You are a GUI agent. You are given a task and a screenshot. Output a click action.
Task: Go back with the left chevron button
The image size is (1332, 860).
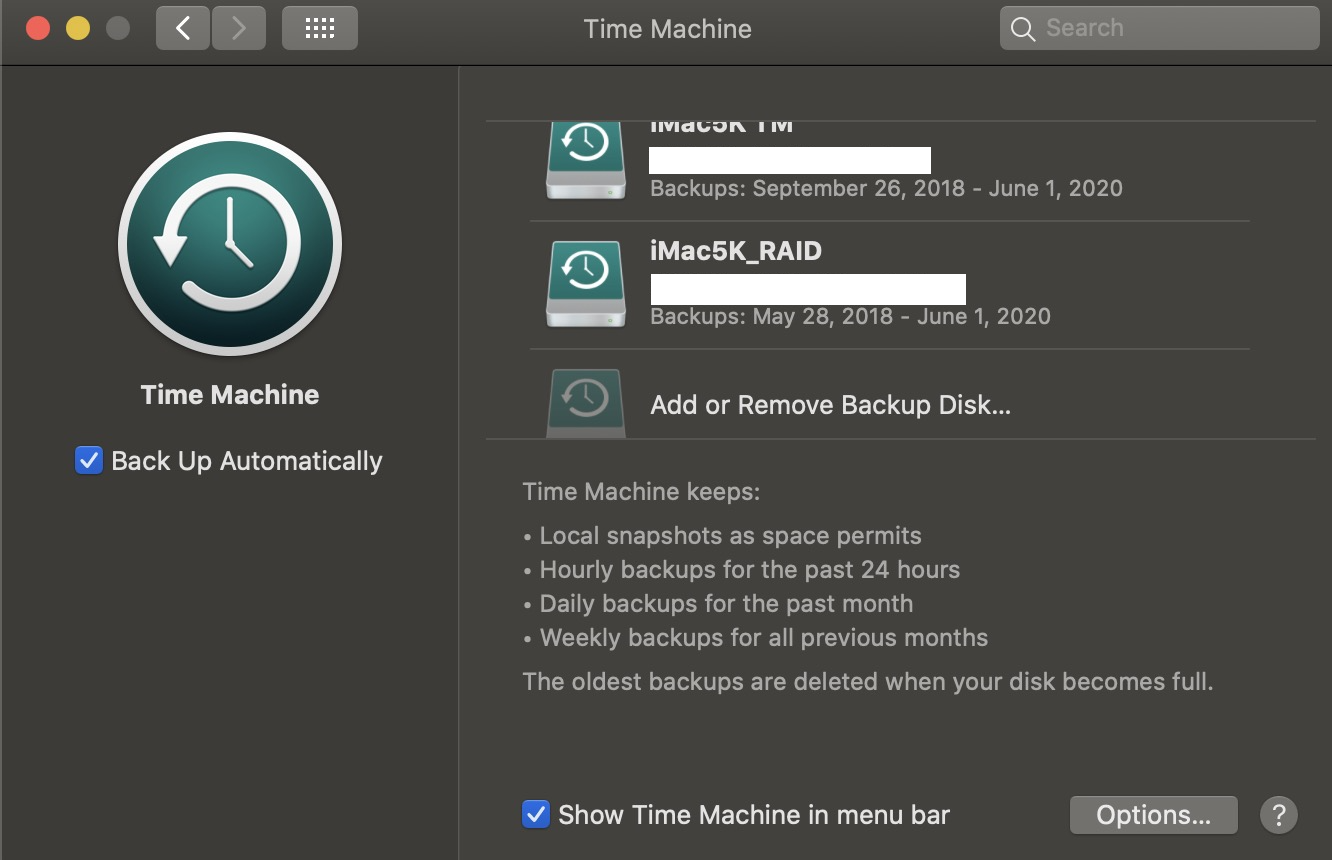pos(183,28)
